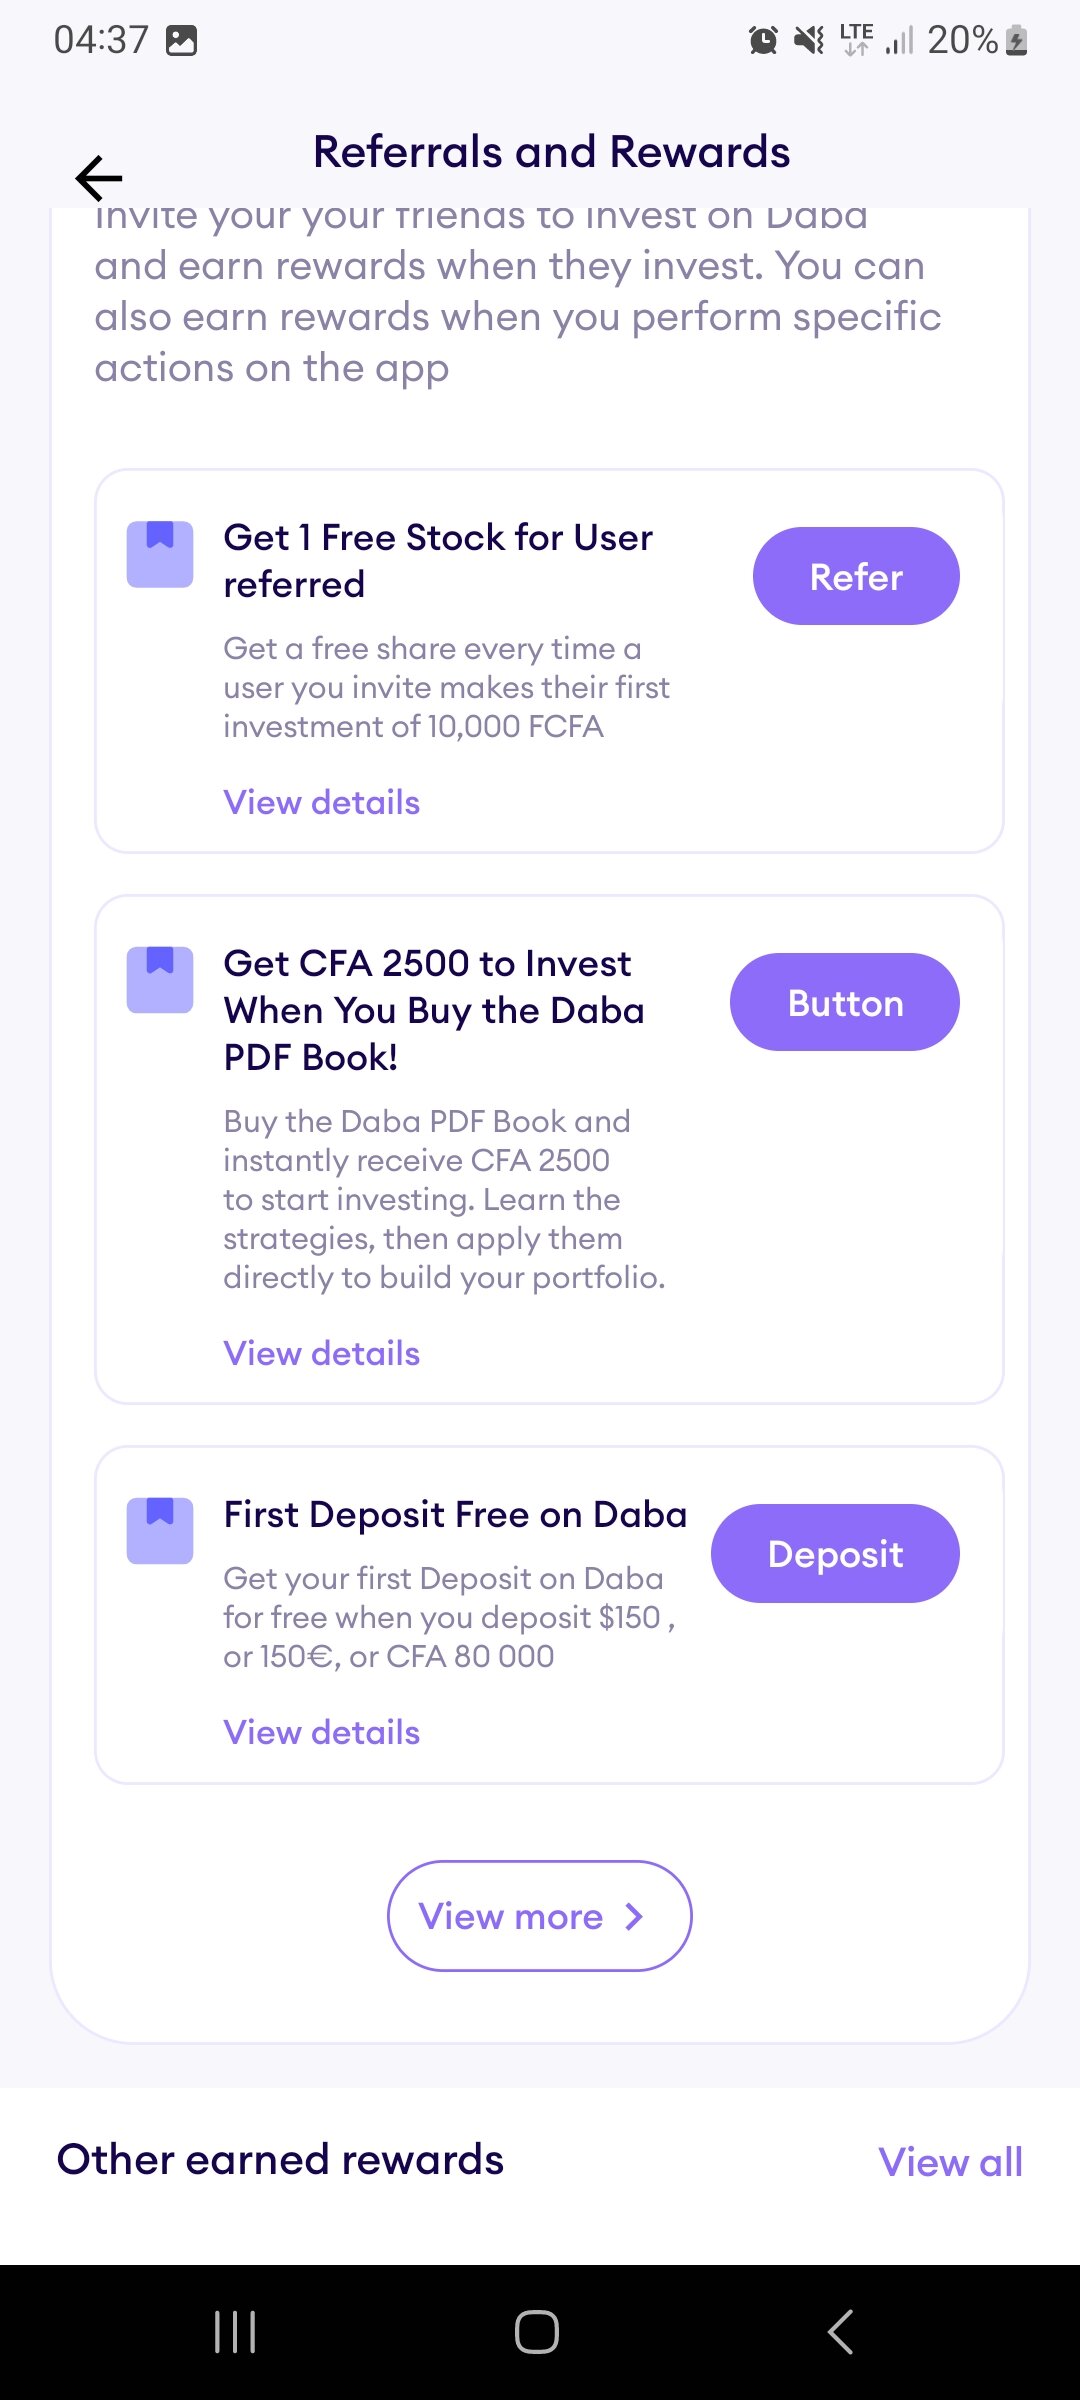Tap the back arrow in the header
The width and height of the screenshot is (1080, 2400).
(99, 179)
